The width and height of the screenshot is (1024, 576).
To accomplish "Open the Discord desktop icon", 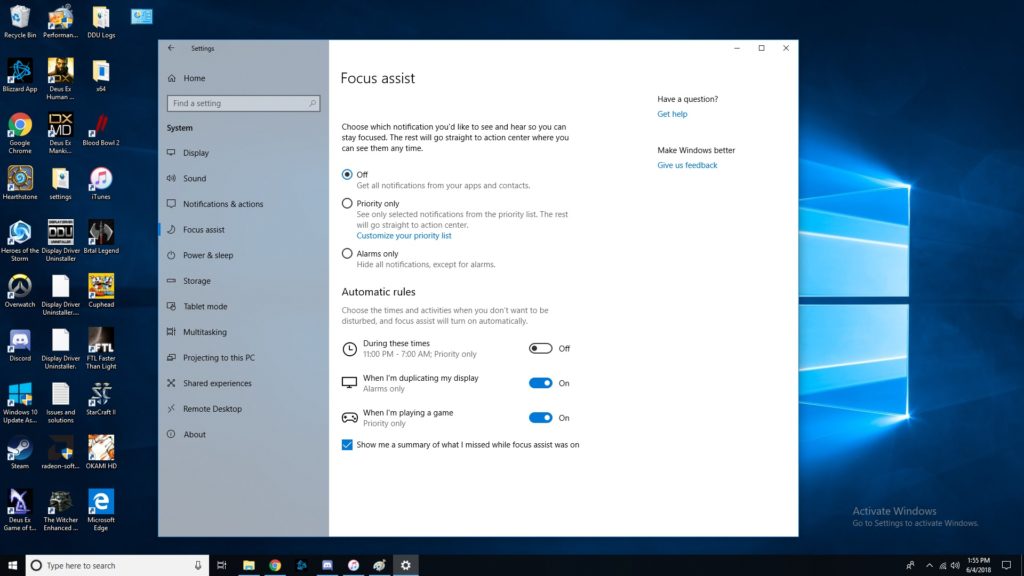I will pos(20,341).
